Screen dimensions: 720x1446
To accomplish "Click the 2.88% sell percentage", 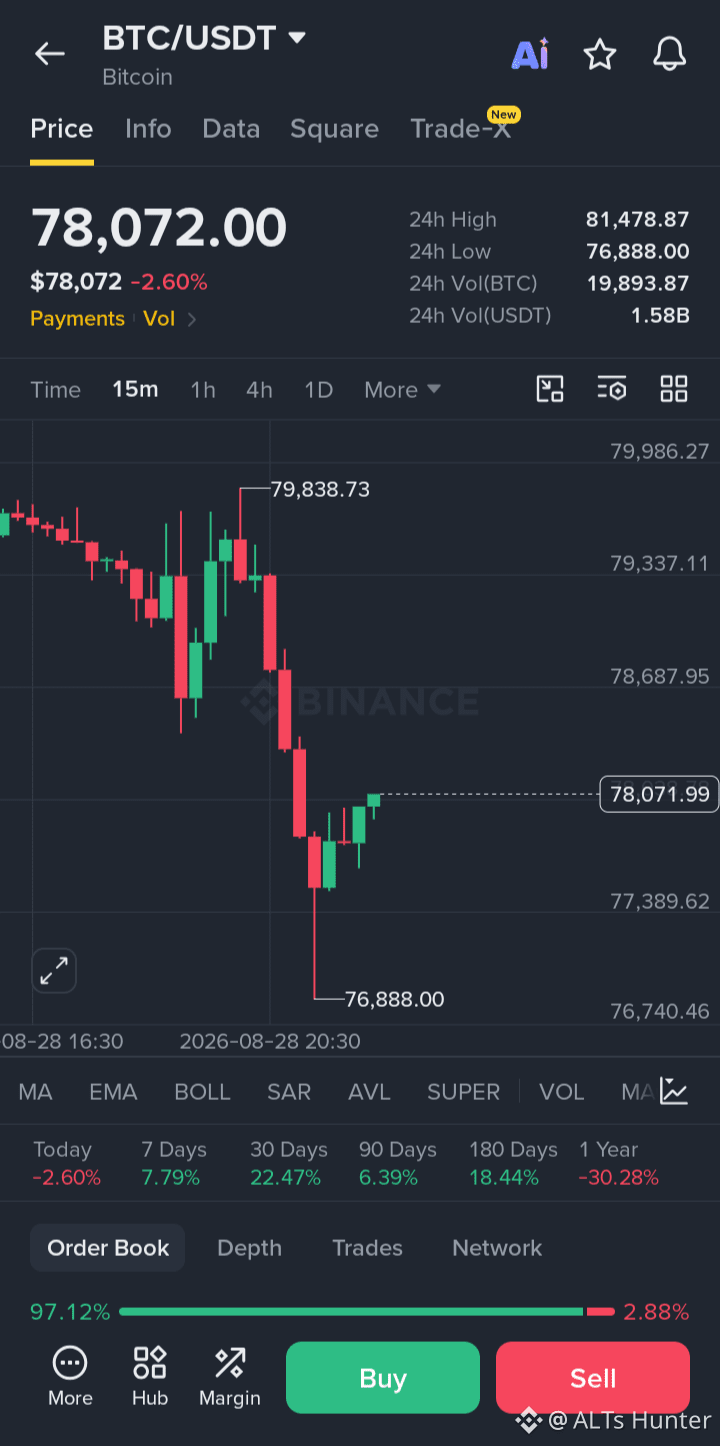I will (x=656, y=1312).
